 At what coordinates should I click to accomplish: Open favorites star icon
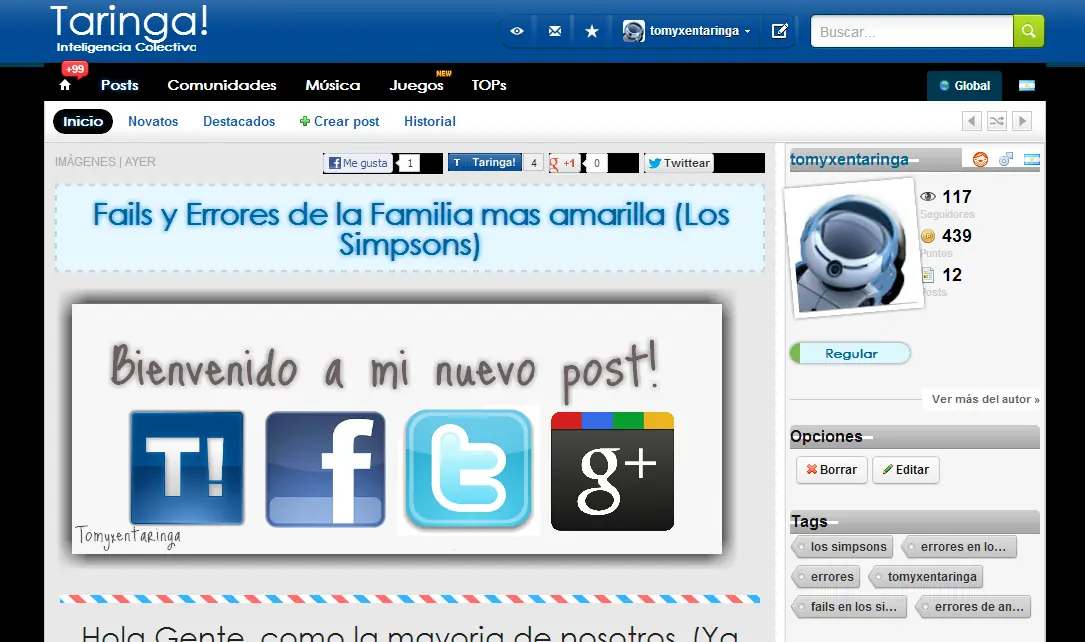[x=592, y=31]
